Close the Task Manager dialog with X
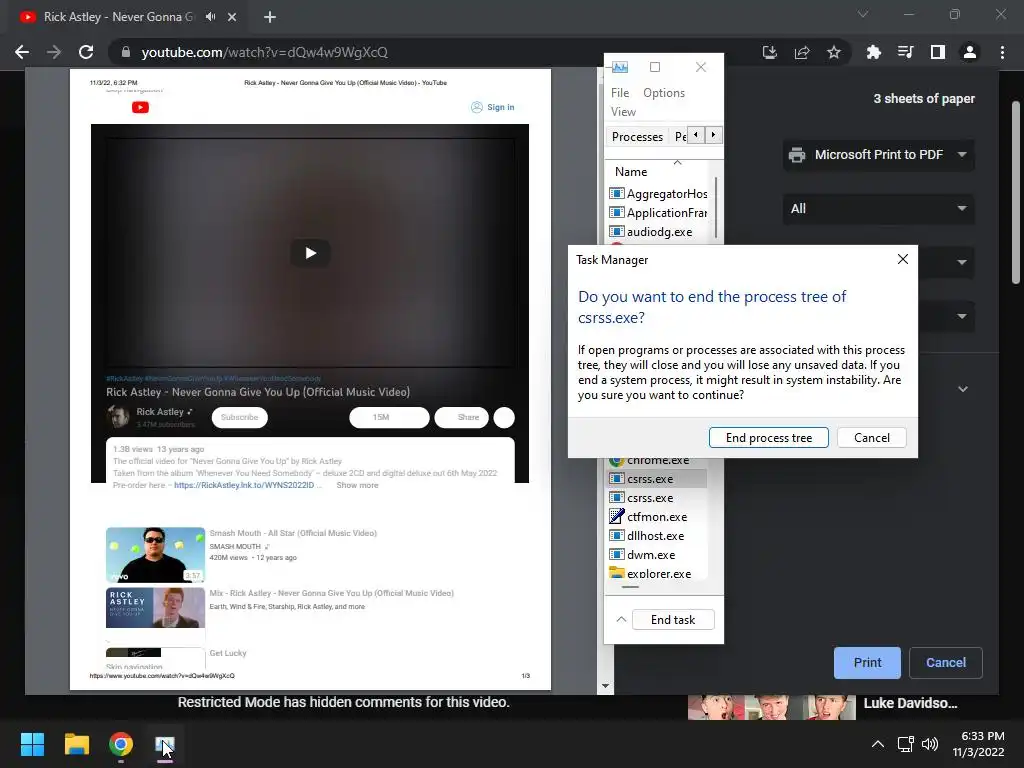This screenshot has width=1024, height=768. coord(903,259)
